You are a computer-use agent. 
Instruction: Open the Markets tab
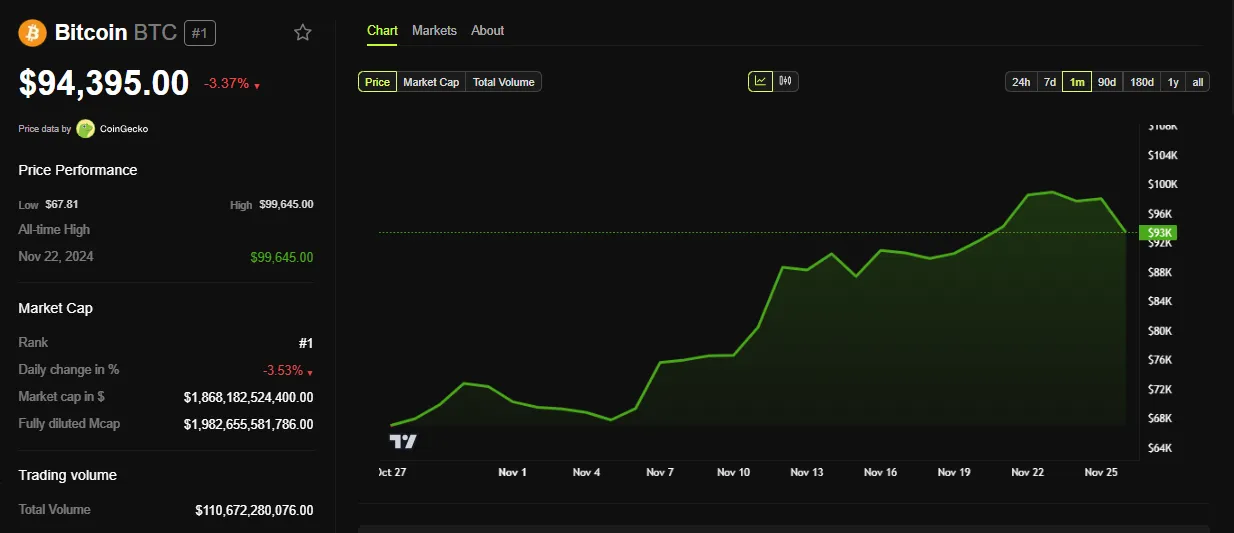(434, 31)
